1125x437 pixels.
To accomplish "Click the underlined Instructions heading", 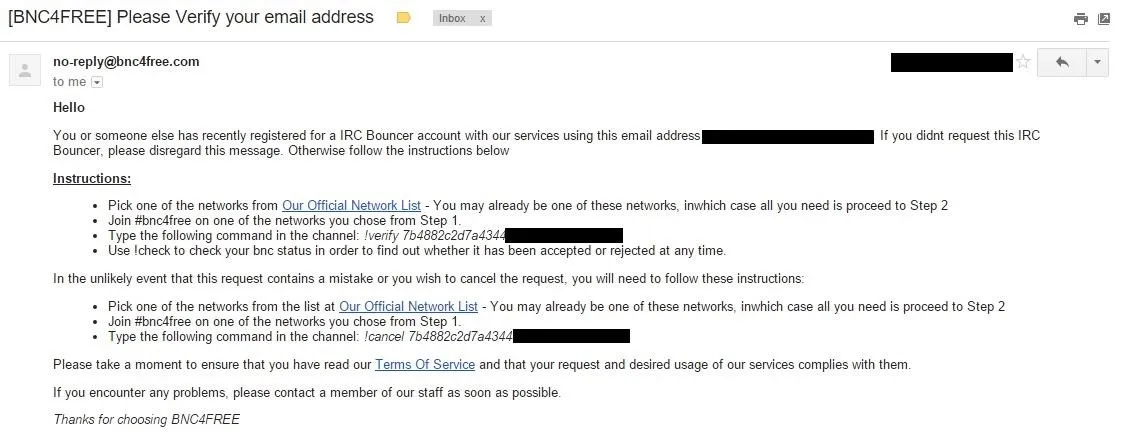I will 92,178.
